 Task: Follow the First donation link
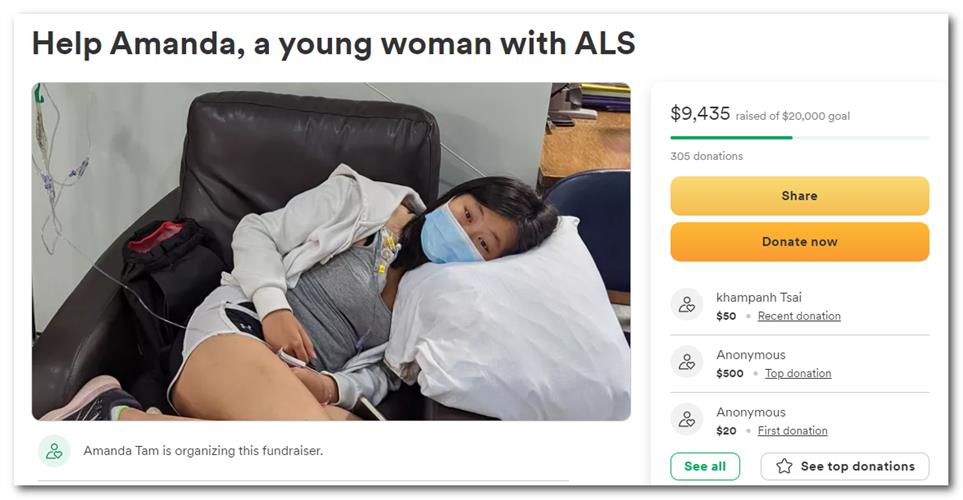click(x=792, y=431)
